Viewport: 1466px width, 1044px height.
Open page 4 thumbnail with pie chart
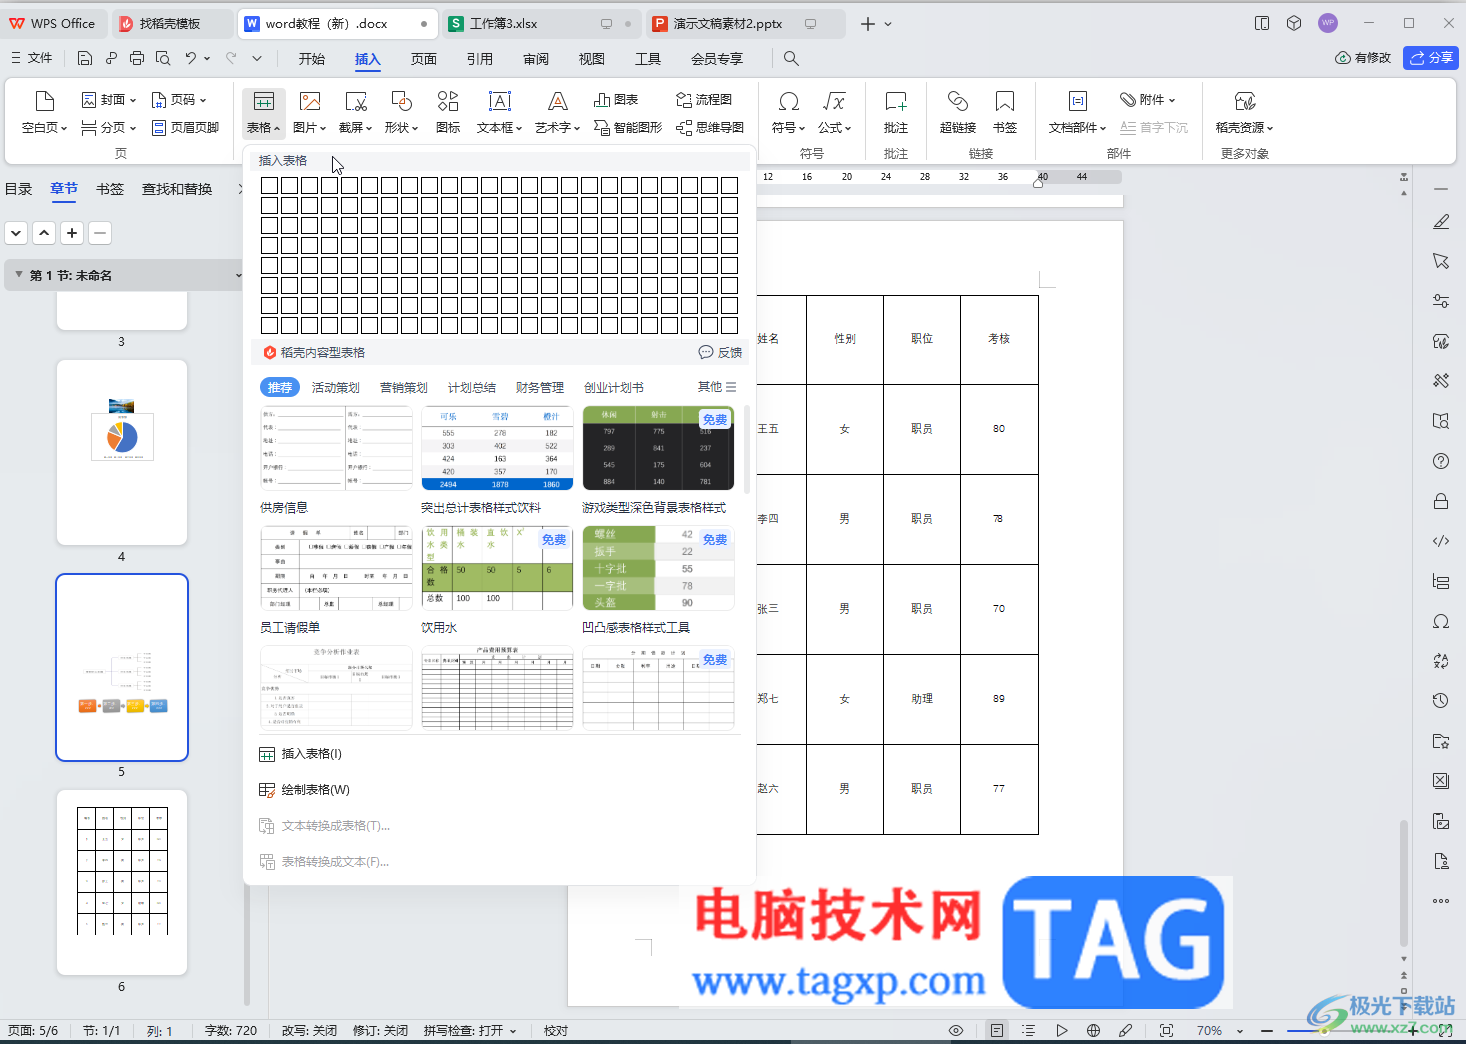(122, 452)
